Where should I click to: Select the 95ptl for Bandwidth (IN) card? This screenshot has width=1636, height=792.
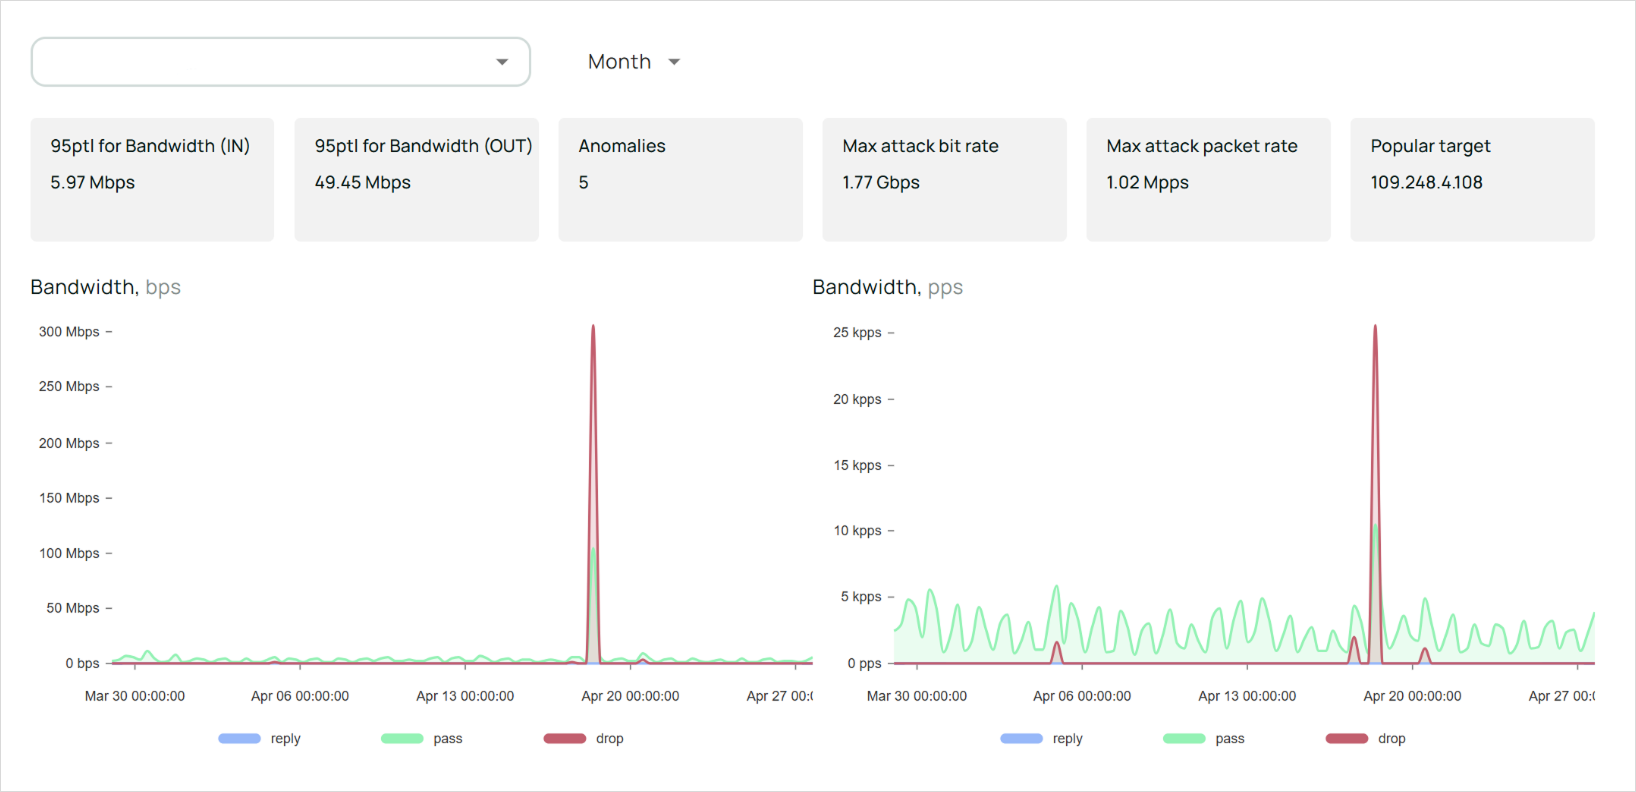click(152, 180)
